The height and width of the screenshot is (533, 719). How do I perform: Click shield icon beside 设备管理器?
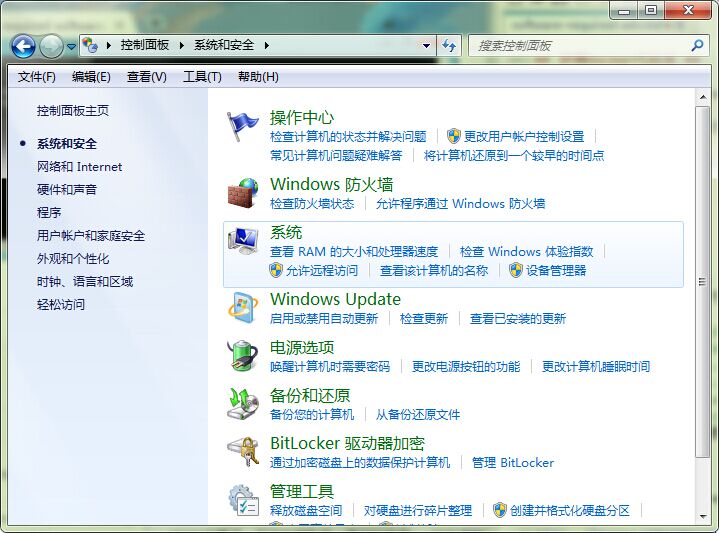point(516,270)
